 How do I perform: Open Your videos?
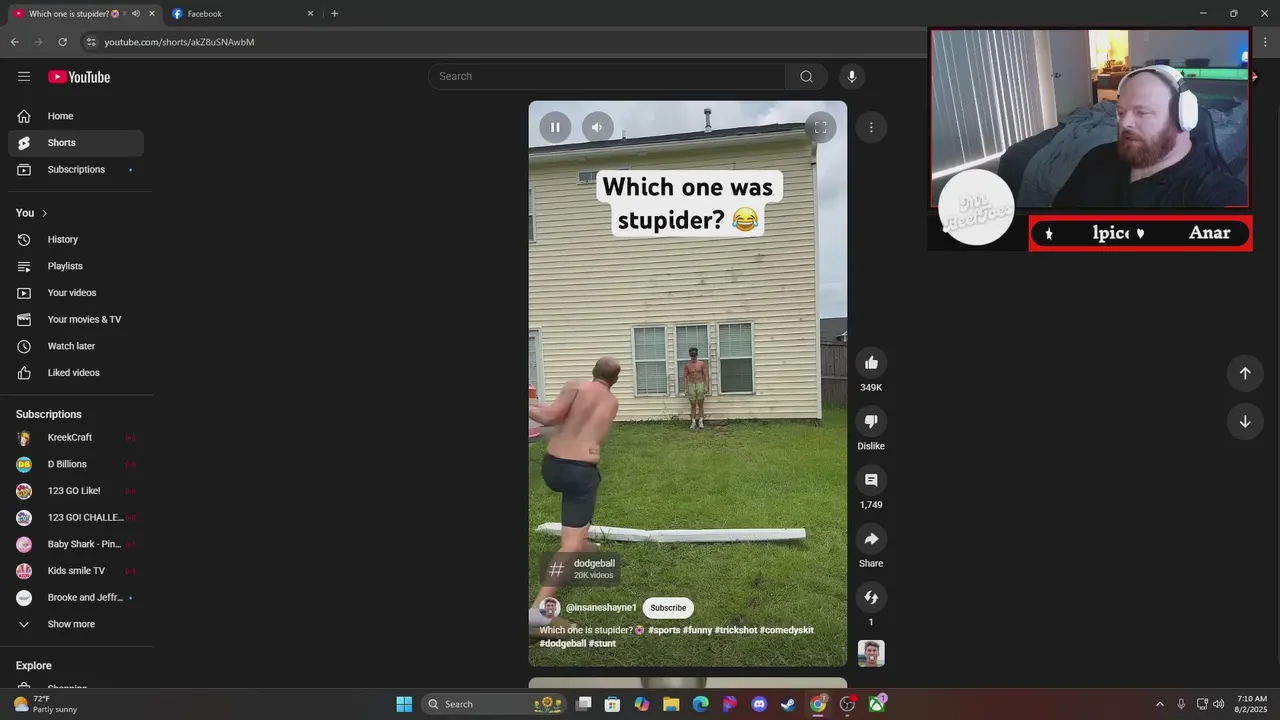tap(76, 293)
